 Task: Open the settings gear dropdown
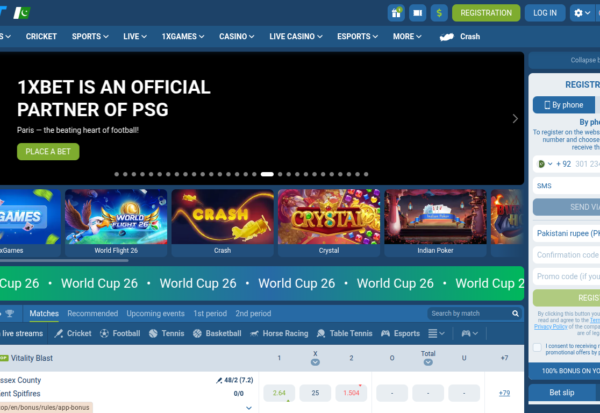coord(582,13)
